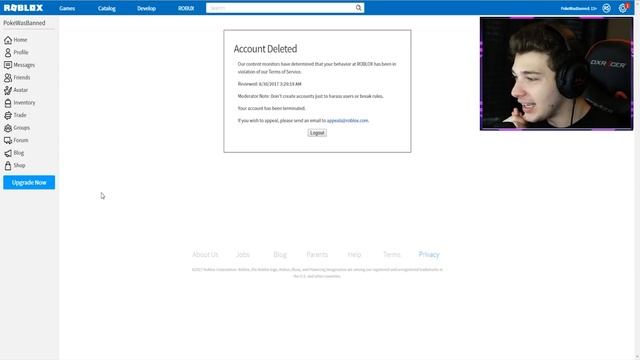Open the About Us footer link
The height and width of the screenshot is (360, 640).
point(205,254)
